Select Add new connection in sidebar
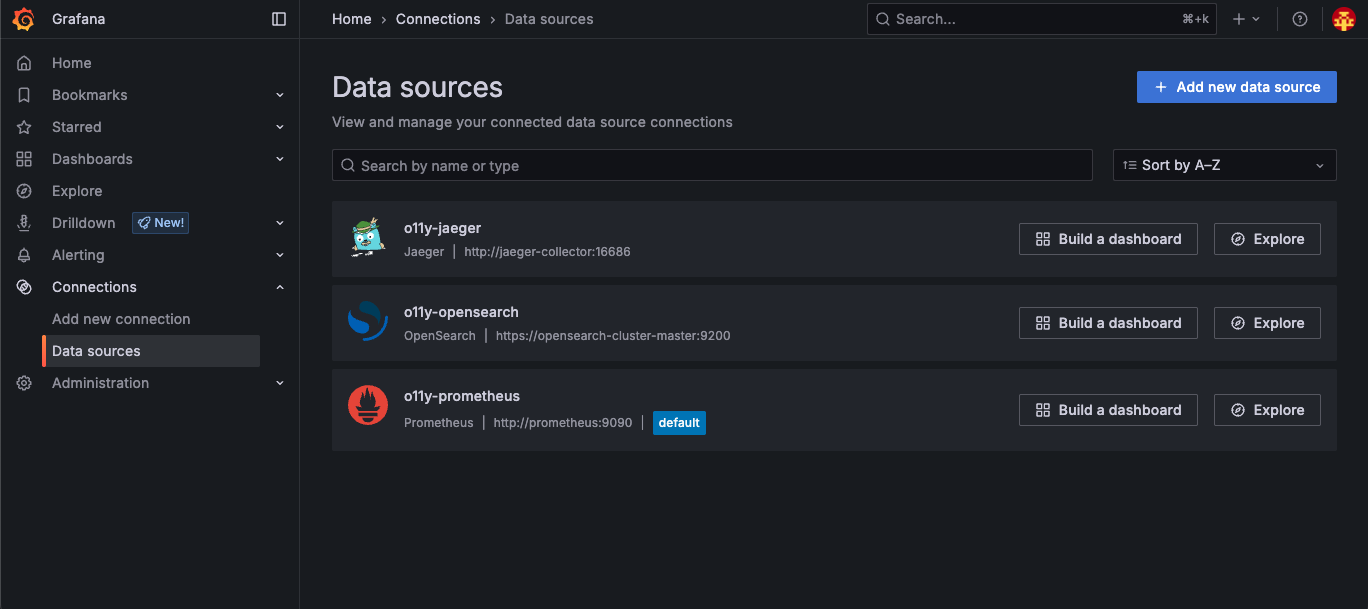 point(121,319)
